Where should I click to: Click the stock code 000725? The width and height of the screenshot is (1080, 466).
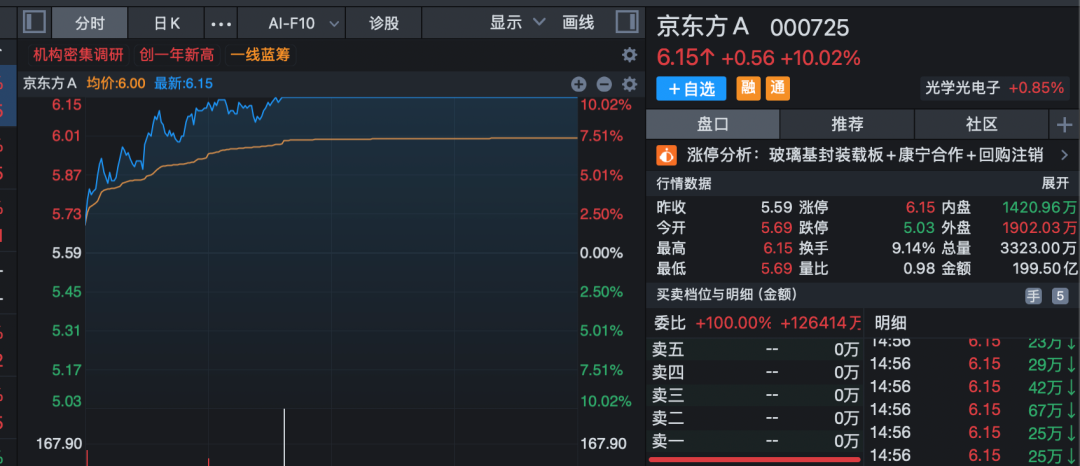click(809, 28)
